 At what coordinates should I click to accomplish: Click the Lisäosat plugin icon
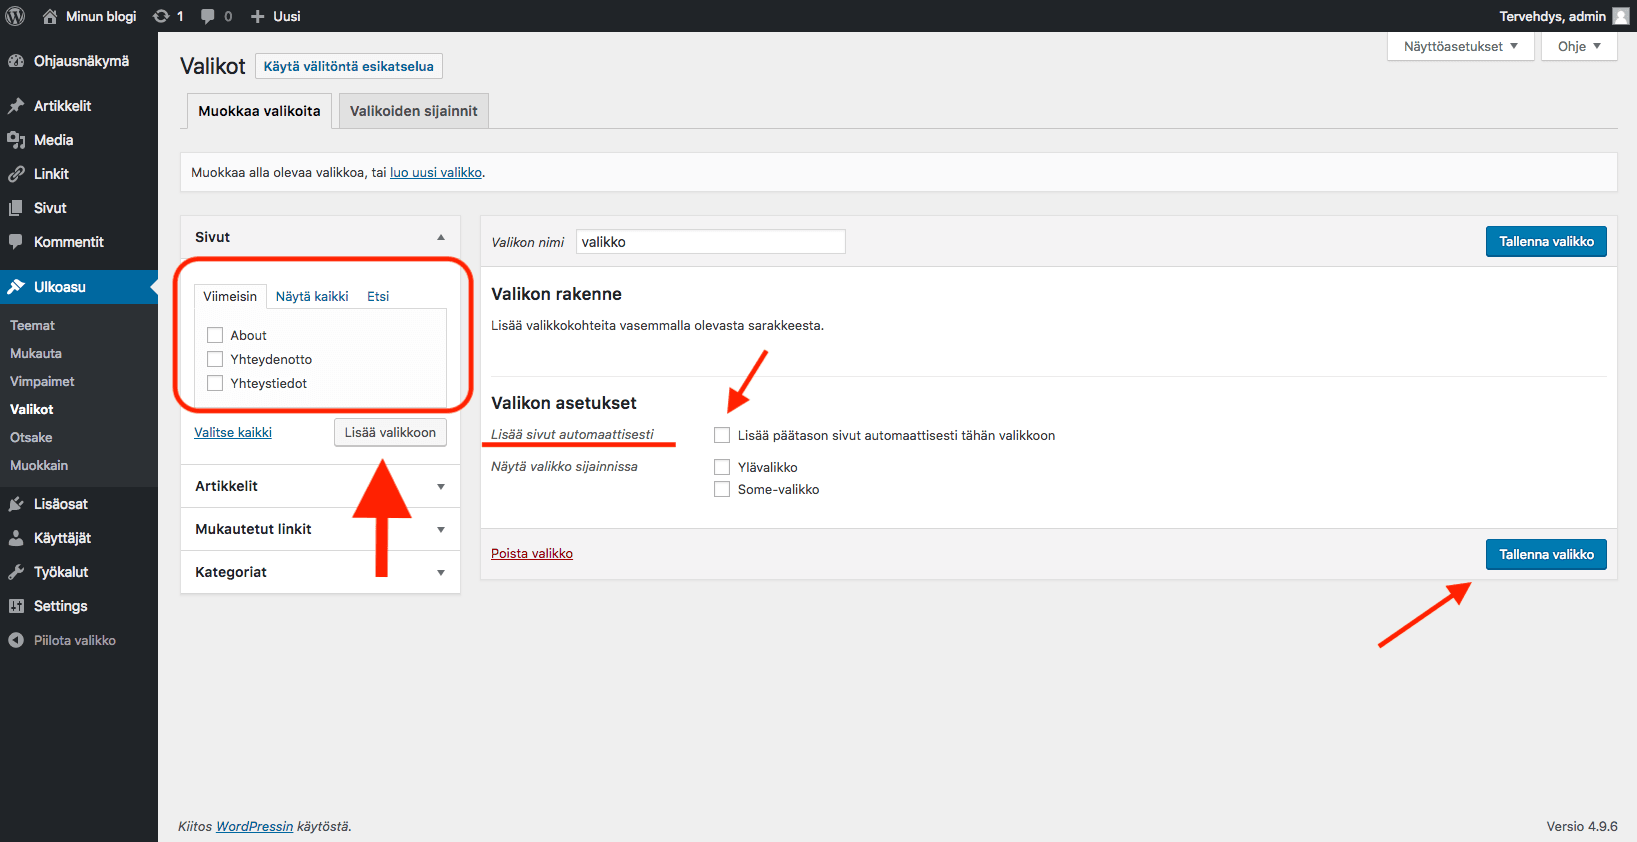coord(16,504)
